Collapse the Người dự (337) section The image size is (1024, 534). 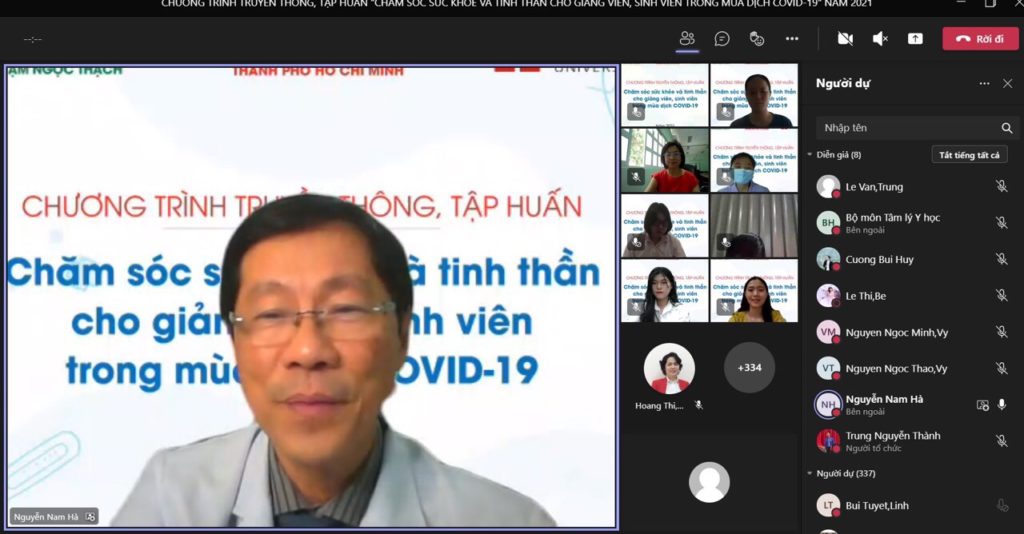click(810, 473)
